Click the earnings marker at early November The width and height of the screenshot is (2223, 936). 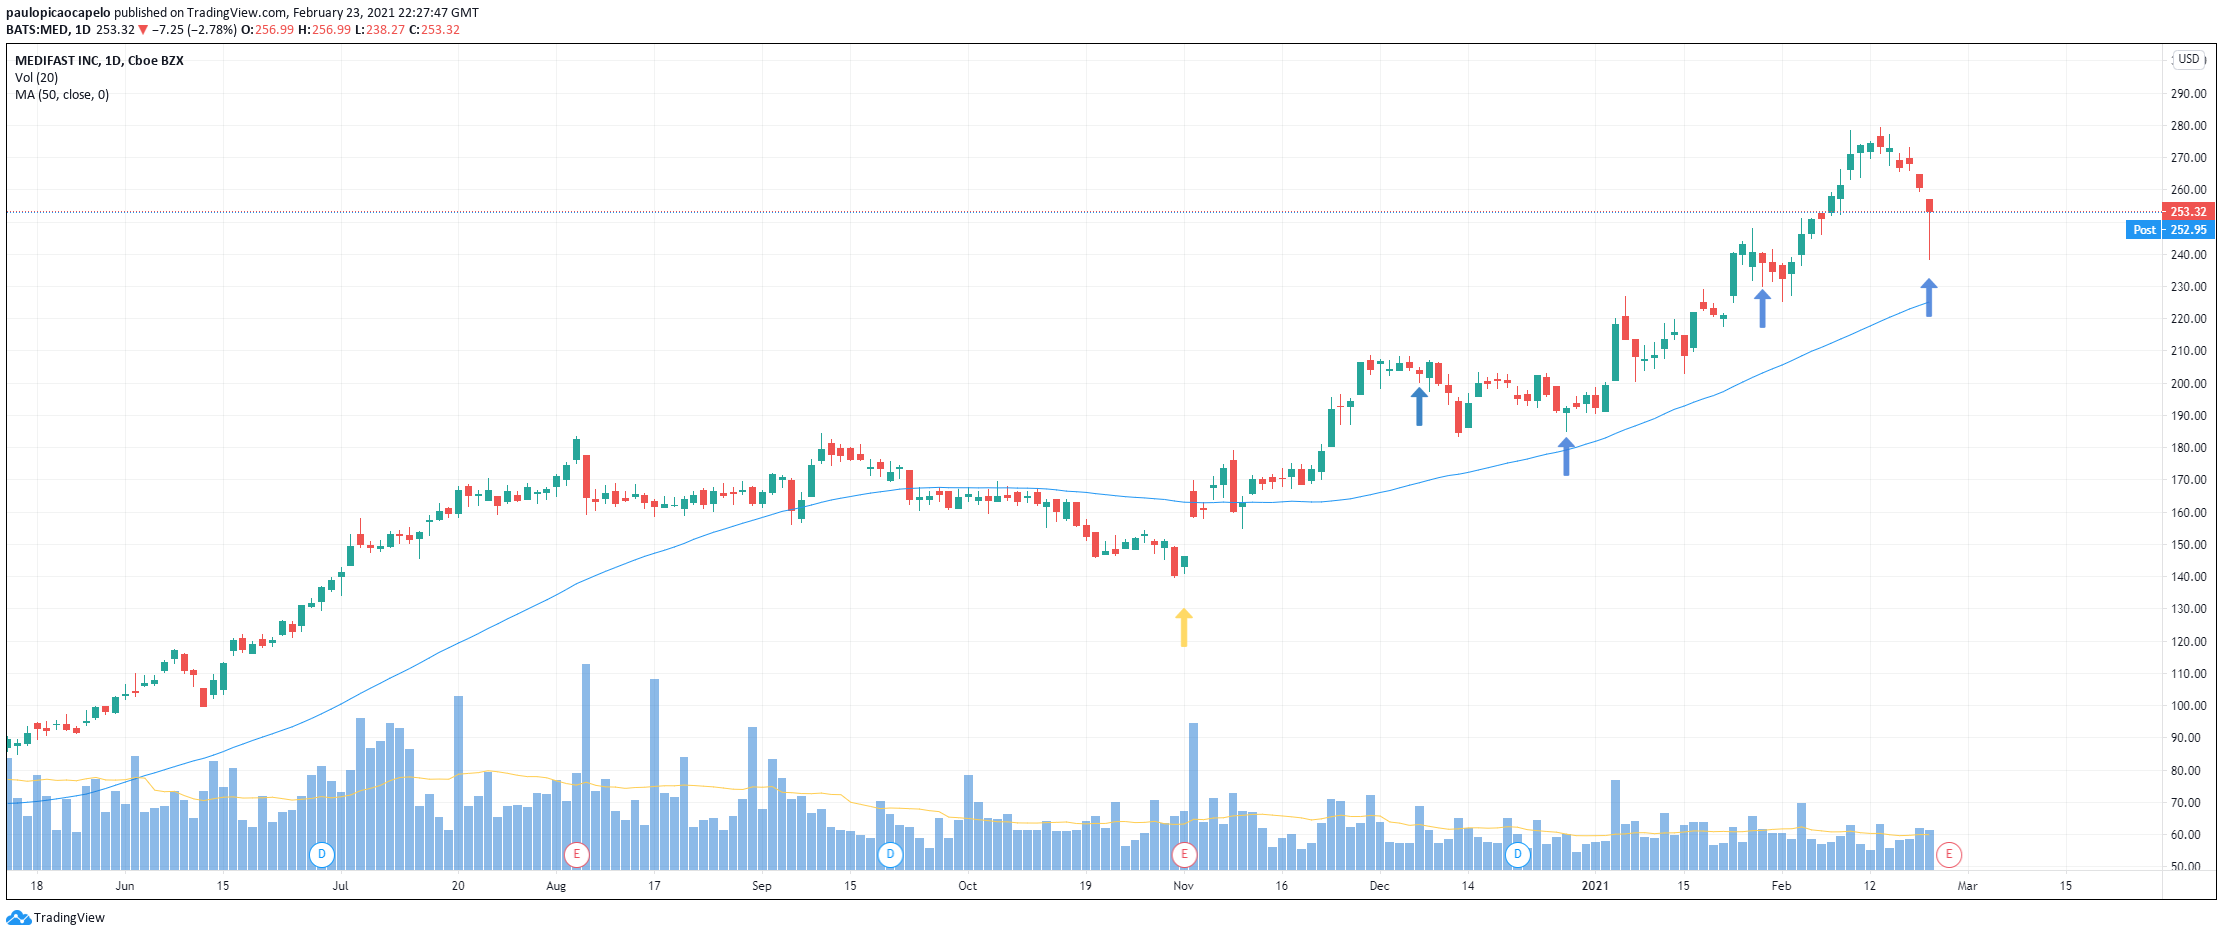[1184, 854]
